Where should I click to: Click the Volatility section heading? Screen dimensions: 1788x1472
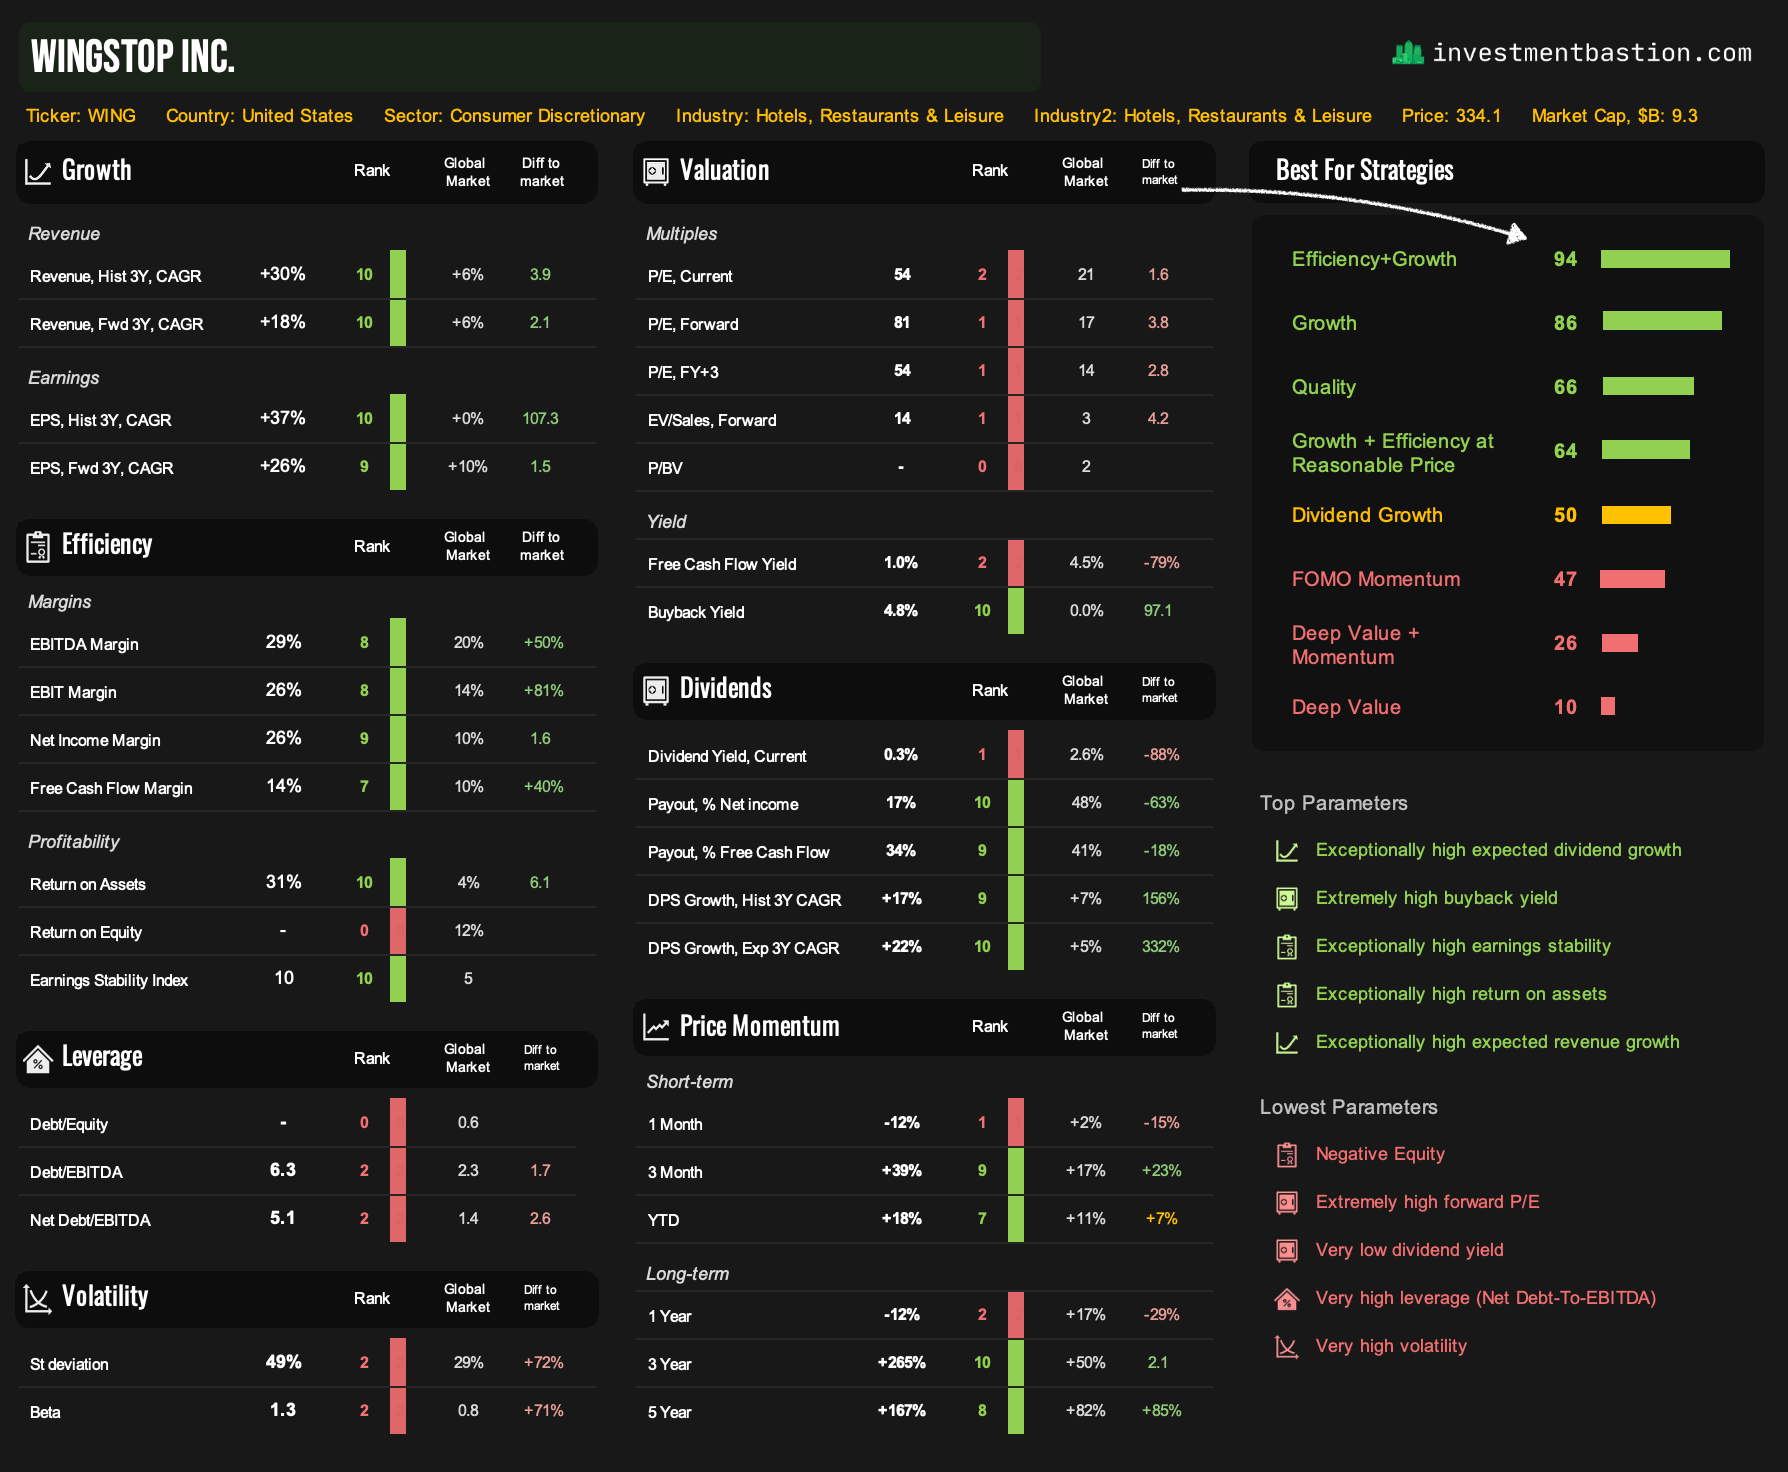[x=105, y=1297]
